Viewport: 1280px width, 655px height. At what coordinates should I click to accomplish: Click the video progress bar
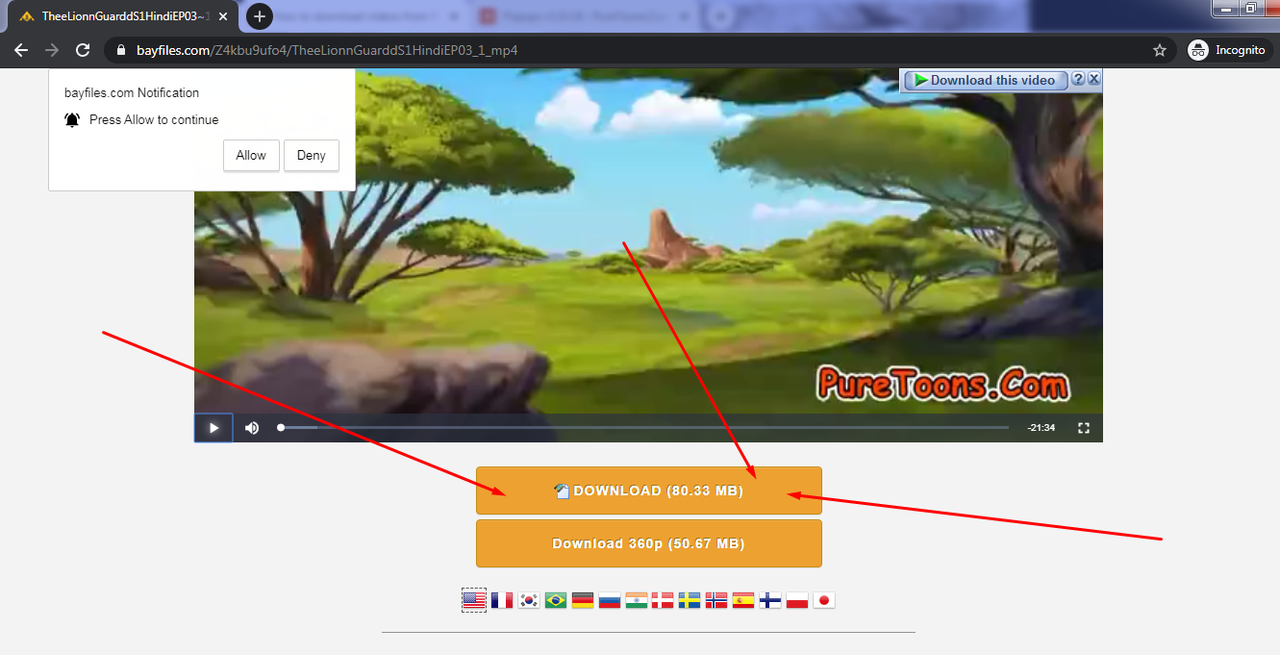[644, 428]
